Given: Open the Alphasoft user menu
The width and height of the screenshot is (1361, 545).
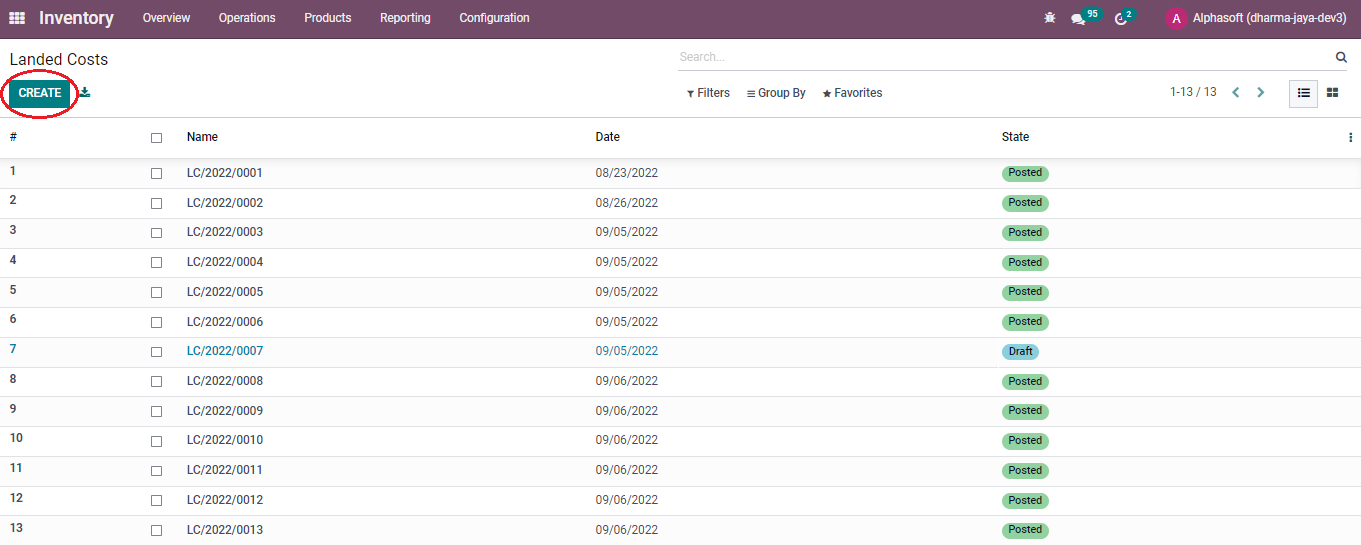Looking at the screenshot, I should click(1256, 18).
